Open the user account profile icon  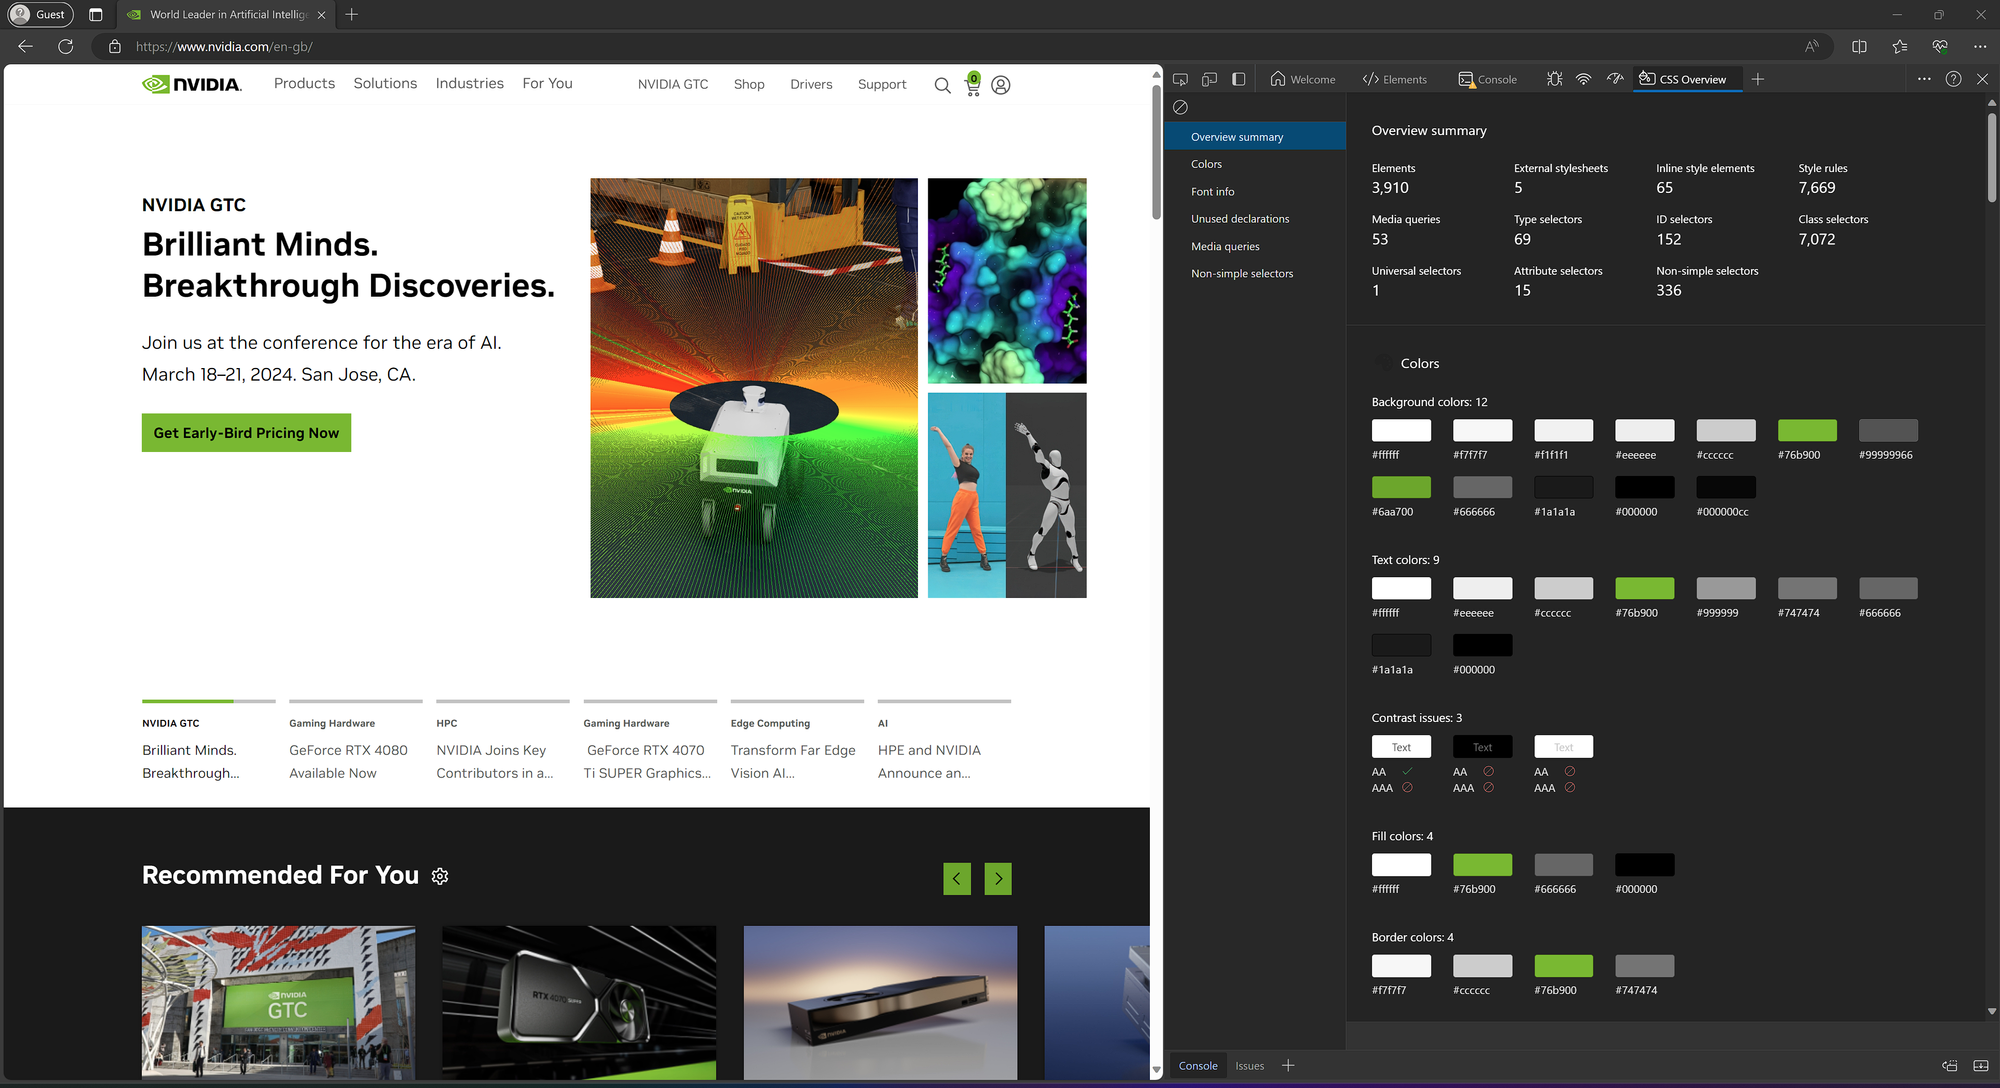1001,86
